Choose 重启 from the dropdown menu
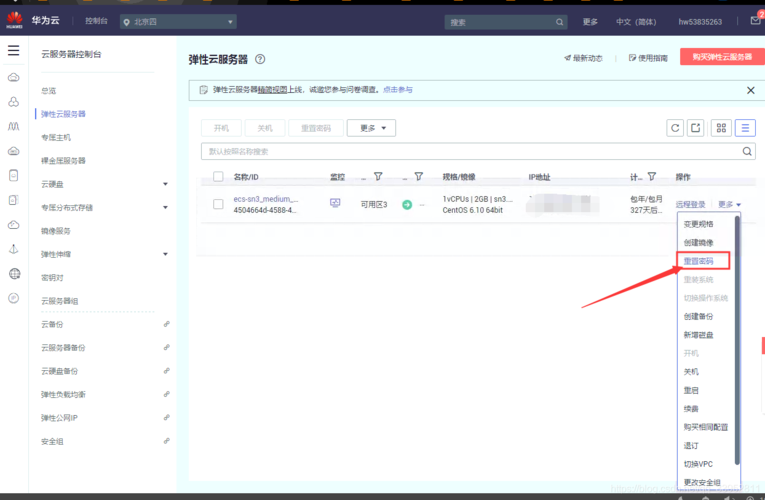Image resolution: width=765 pixels, height=500 pixels. tap(691, 390)
